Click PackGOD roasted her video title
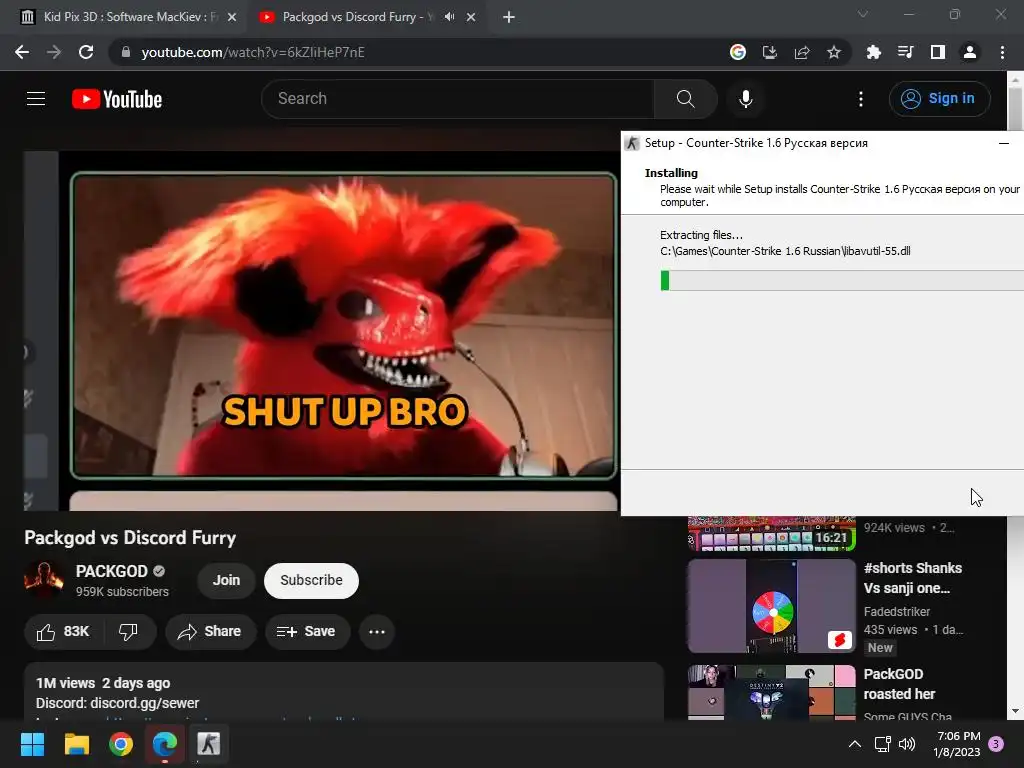Screen dimensions: 1024x768 pos(899,684)
